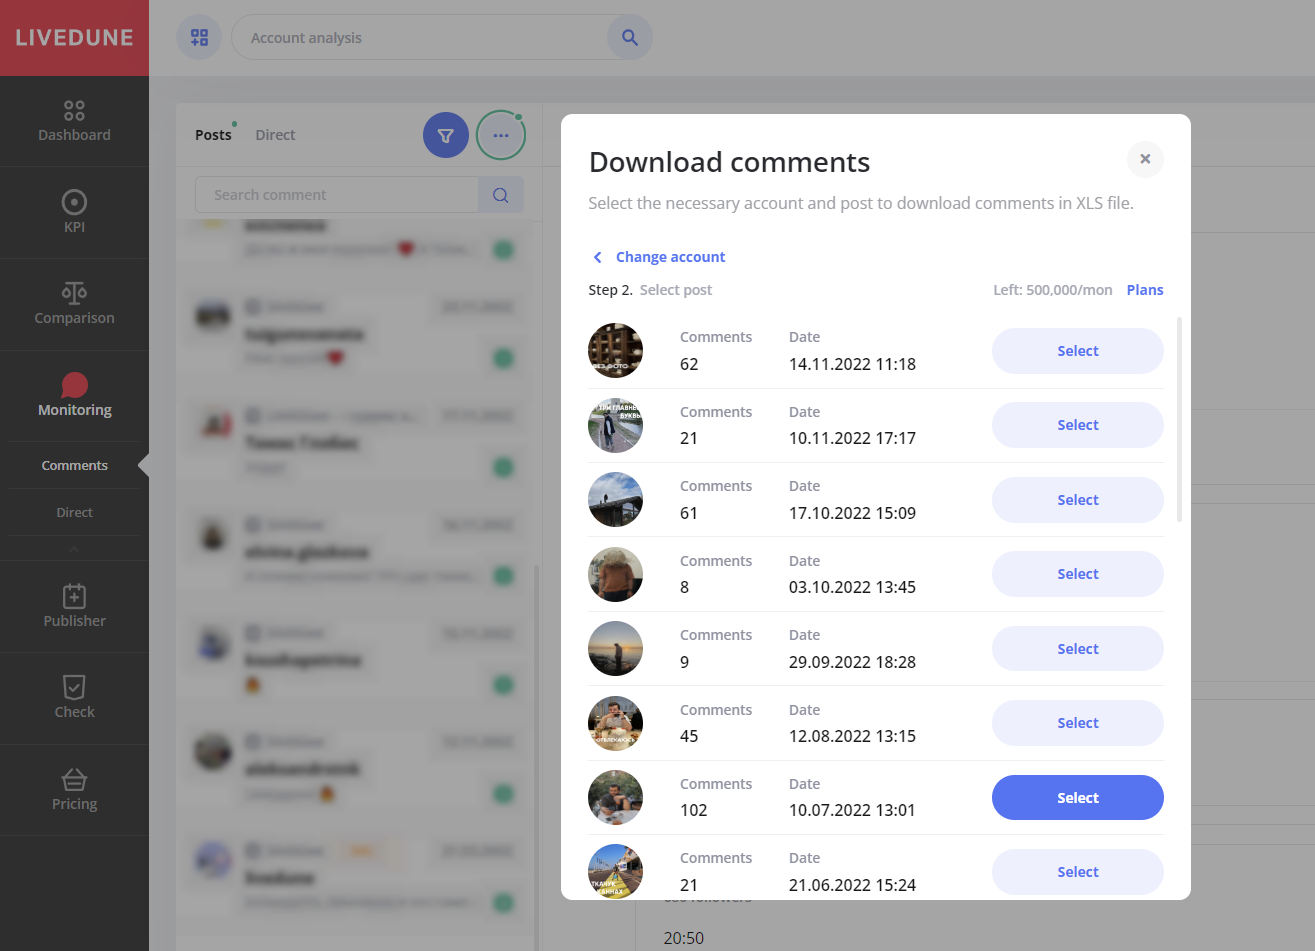Screen dimensions: 1315x951
Task: Open the Check section icon
Action: click(74, 687)
